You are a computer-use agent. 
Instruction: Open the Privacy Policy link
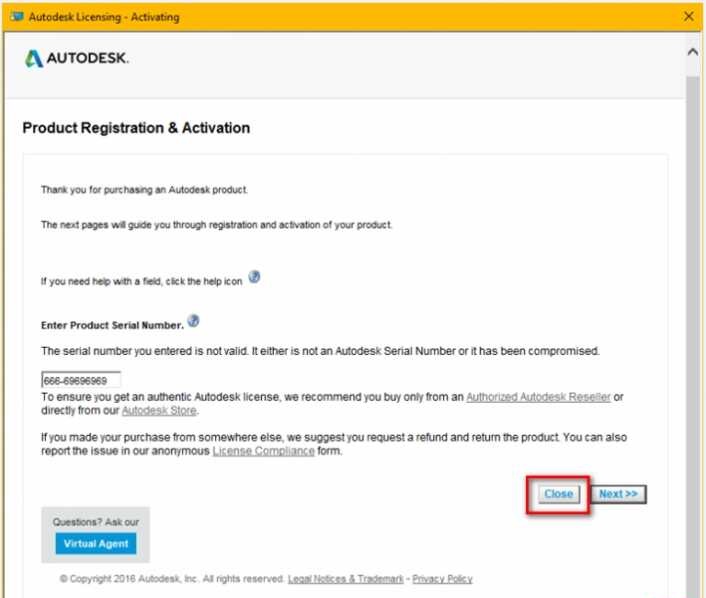pos(442,579)
